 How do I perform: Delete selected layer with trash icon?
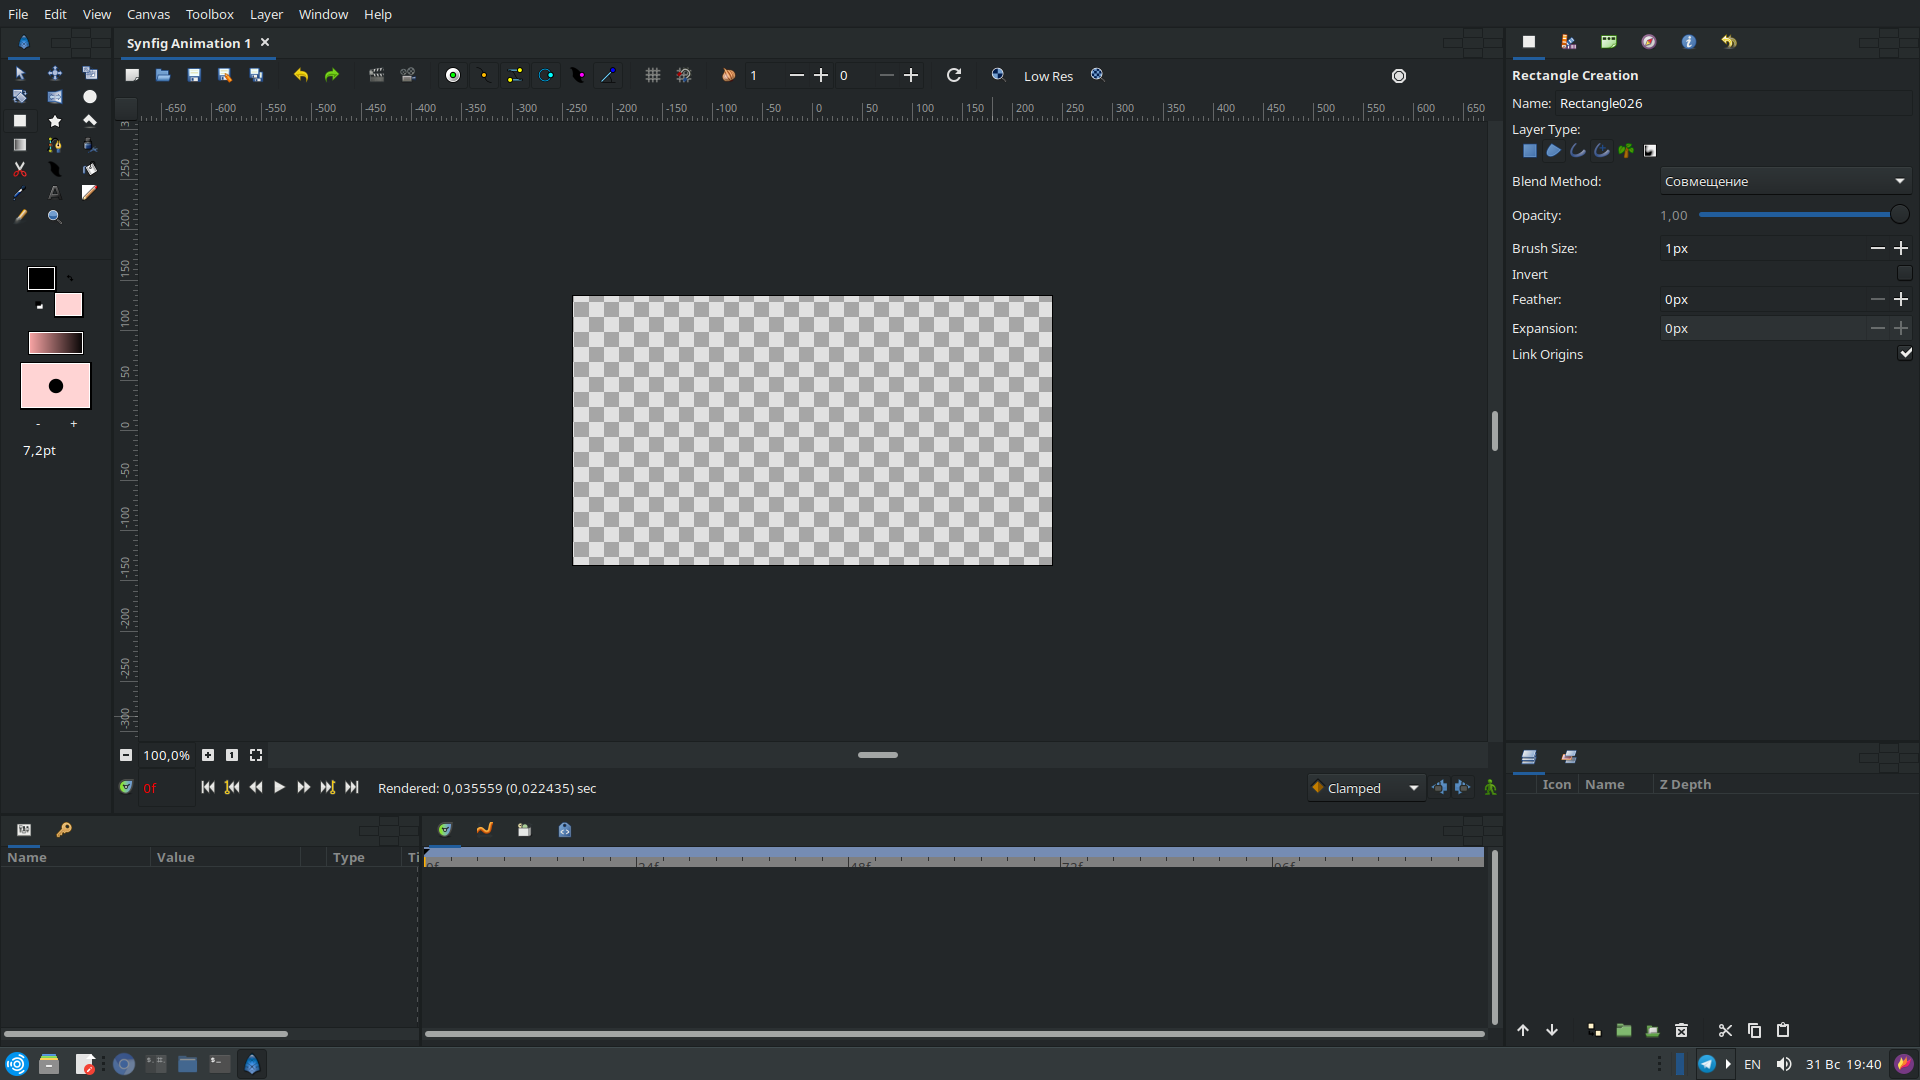pos(1681,1030)
